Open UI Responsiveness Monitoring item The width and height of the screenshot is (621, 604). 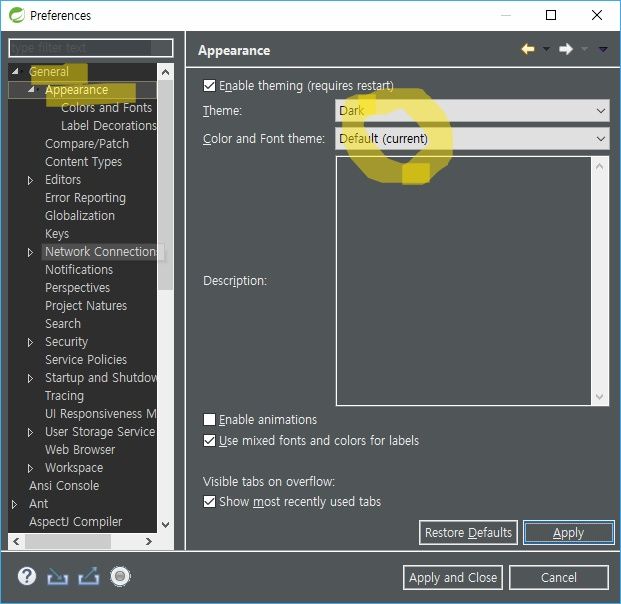pos(101,413)
